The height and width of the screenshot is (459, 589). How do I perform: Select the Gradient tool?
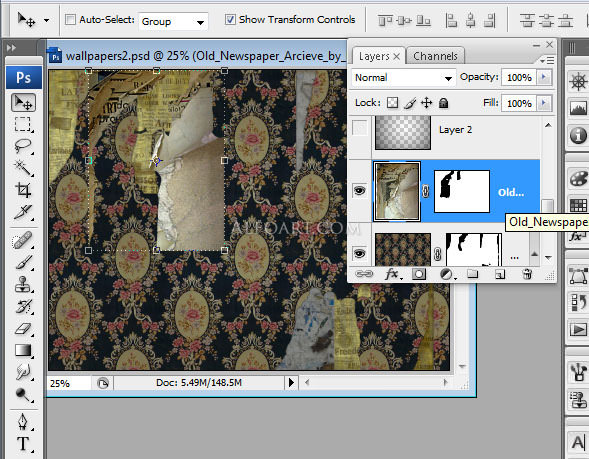23,350
